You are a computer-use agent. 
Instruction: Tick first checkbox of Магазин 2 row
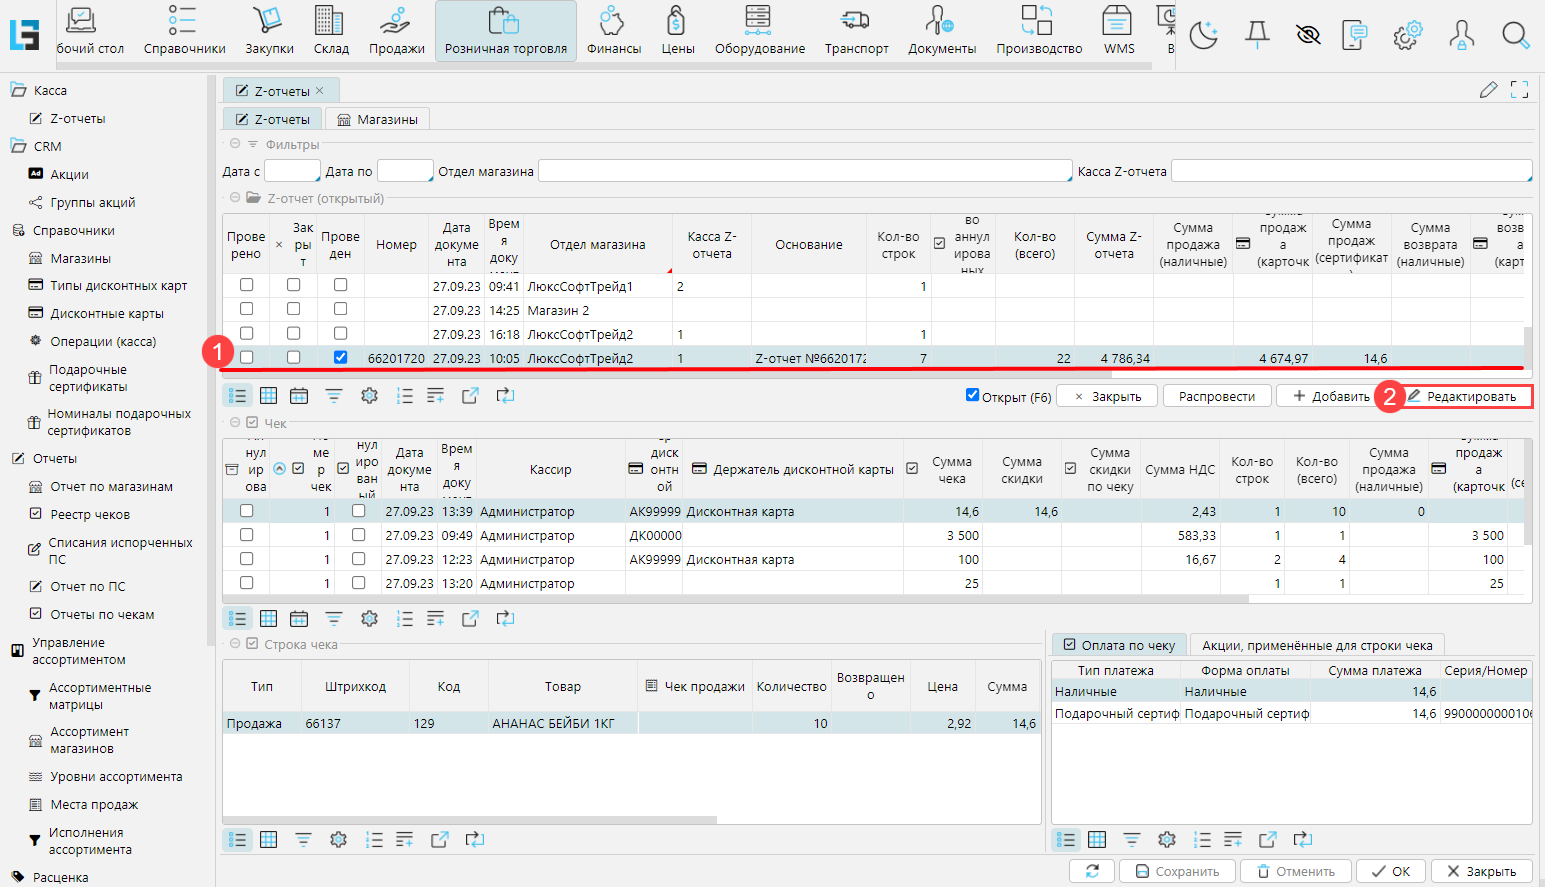coord(246,309)
